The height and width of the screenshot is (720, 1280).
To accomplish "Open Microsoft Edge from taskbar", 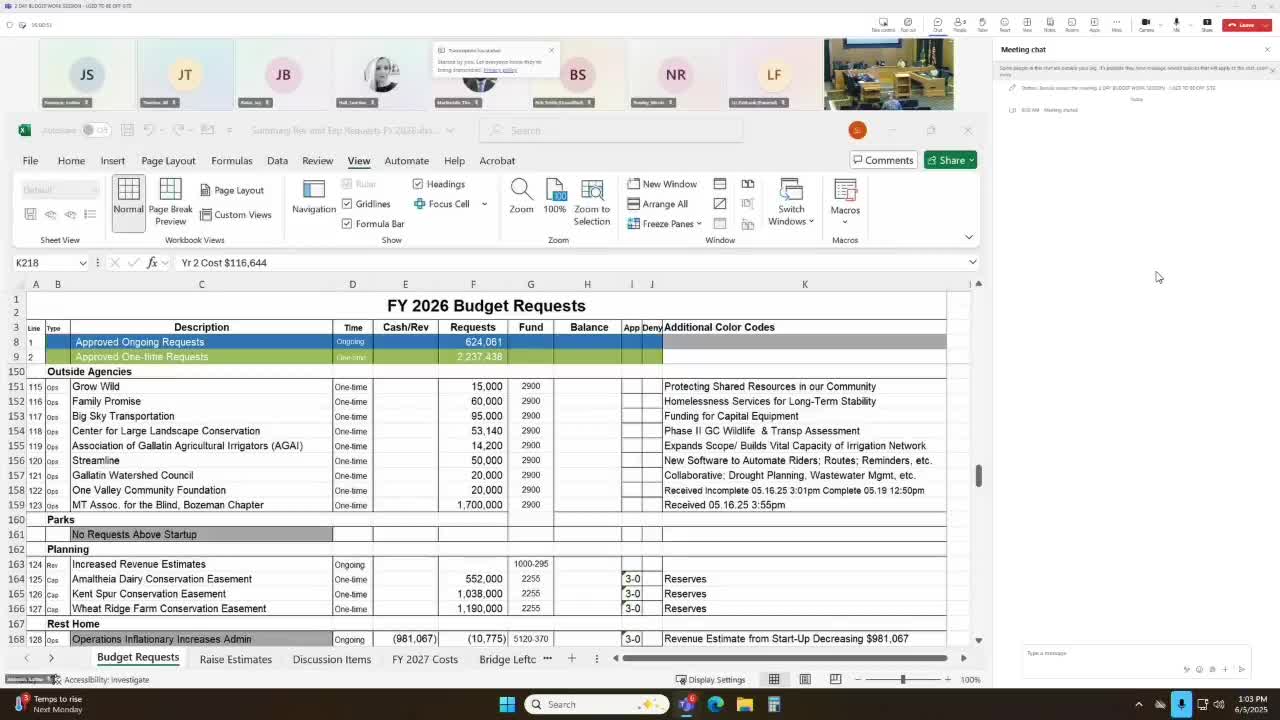I will (x=715, y=704).
